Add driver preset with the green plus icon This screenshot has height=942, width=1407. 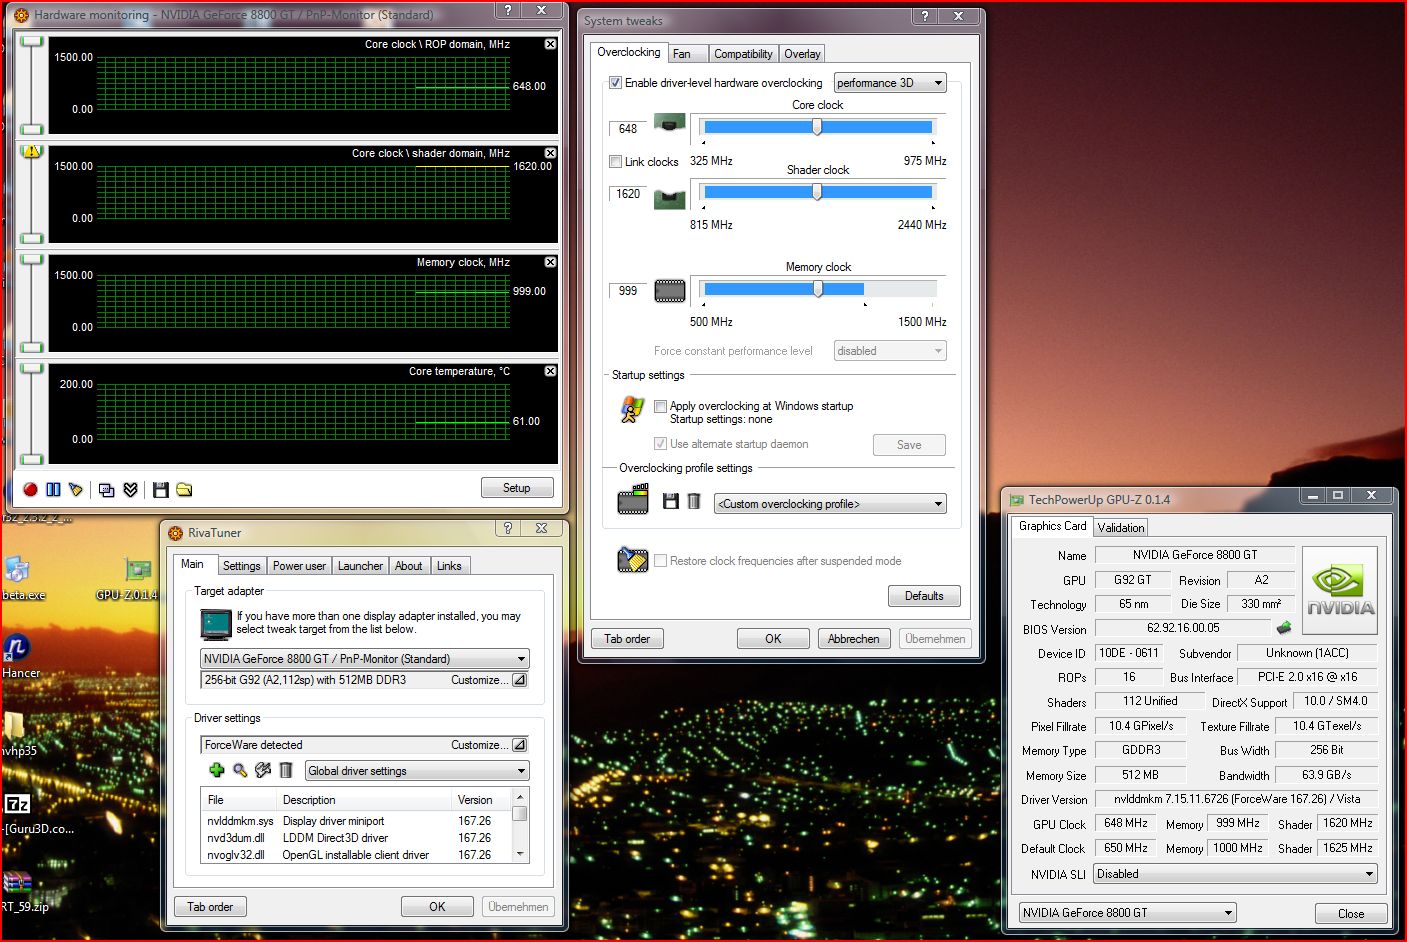tap(216, 770)
